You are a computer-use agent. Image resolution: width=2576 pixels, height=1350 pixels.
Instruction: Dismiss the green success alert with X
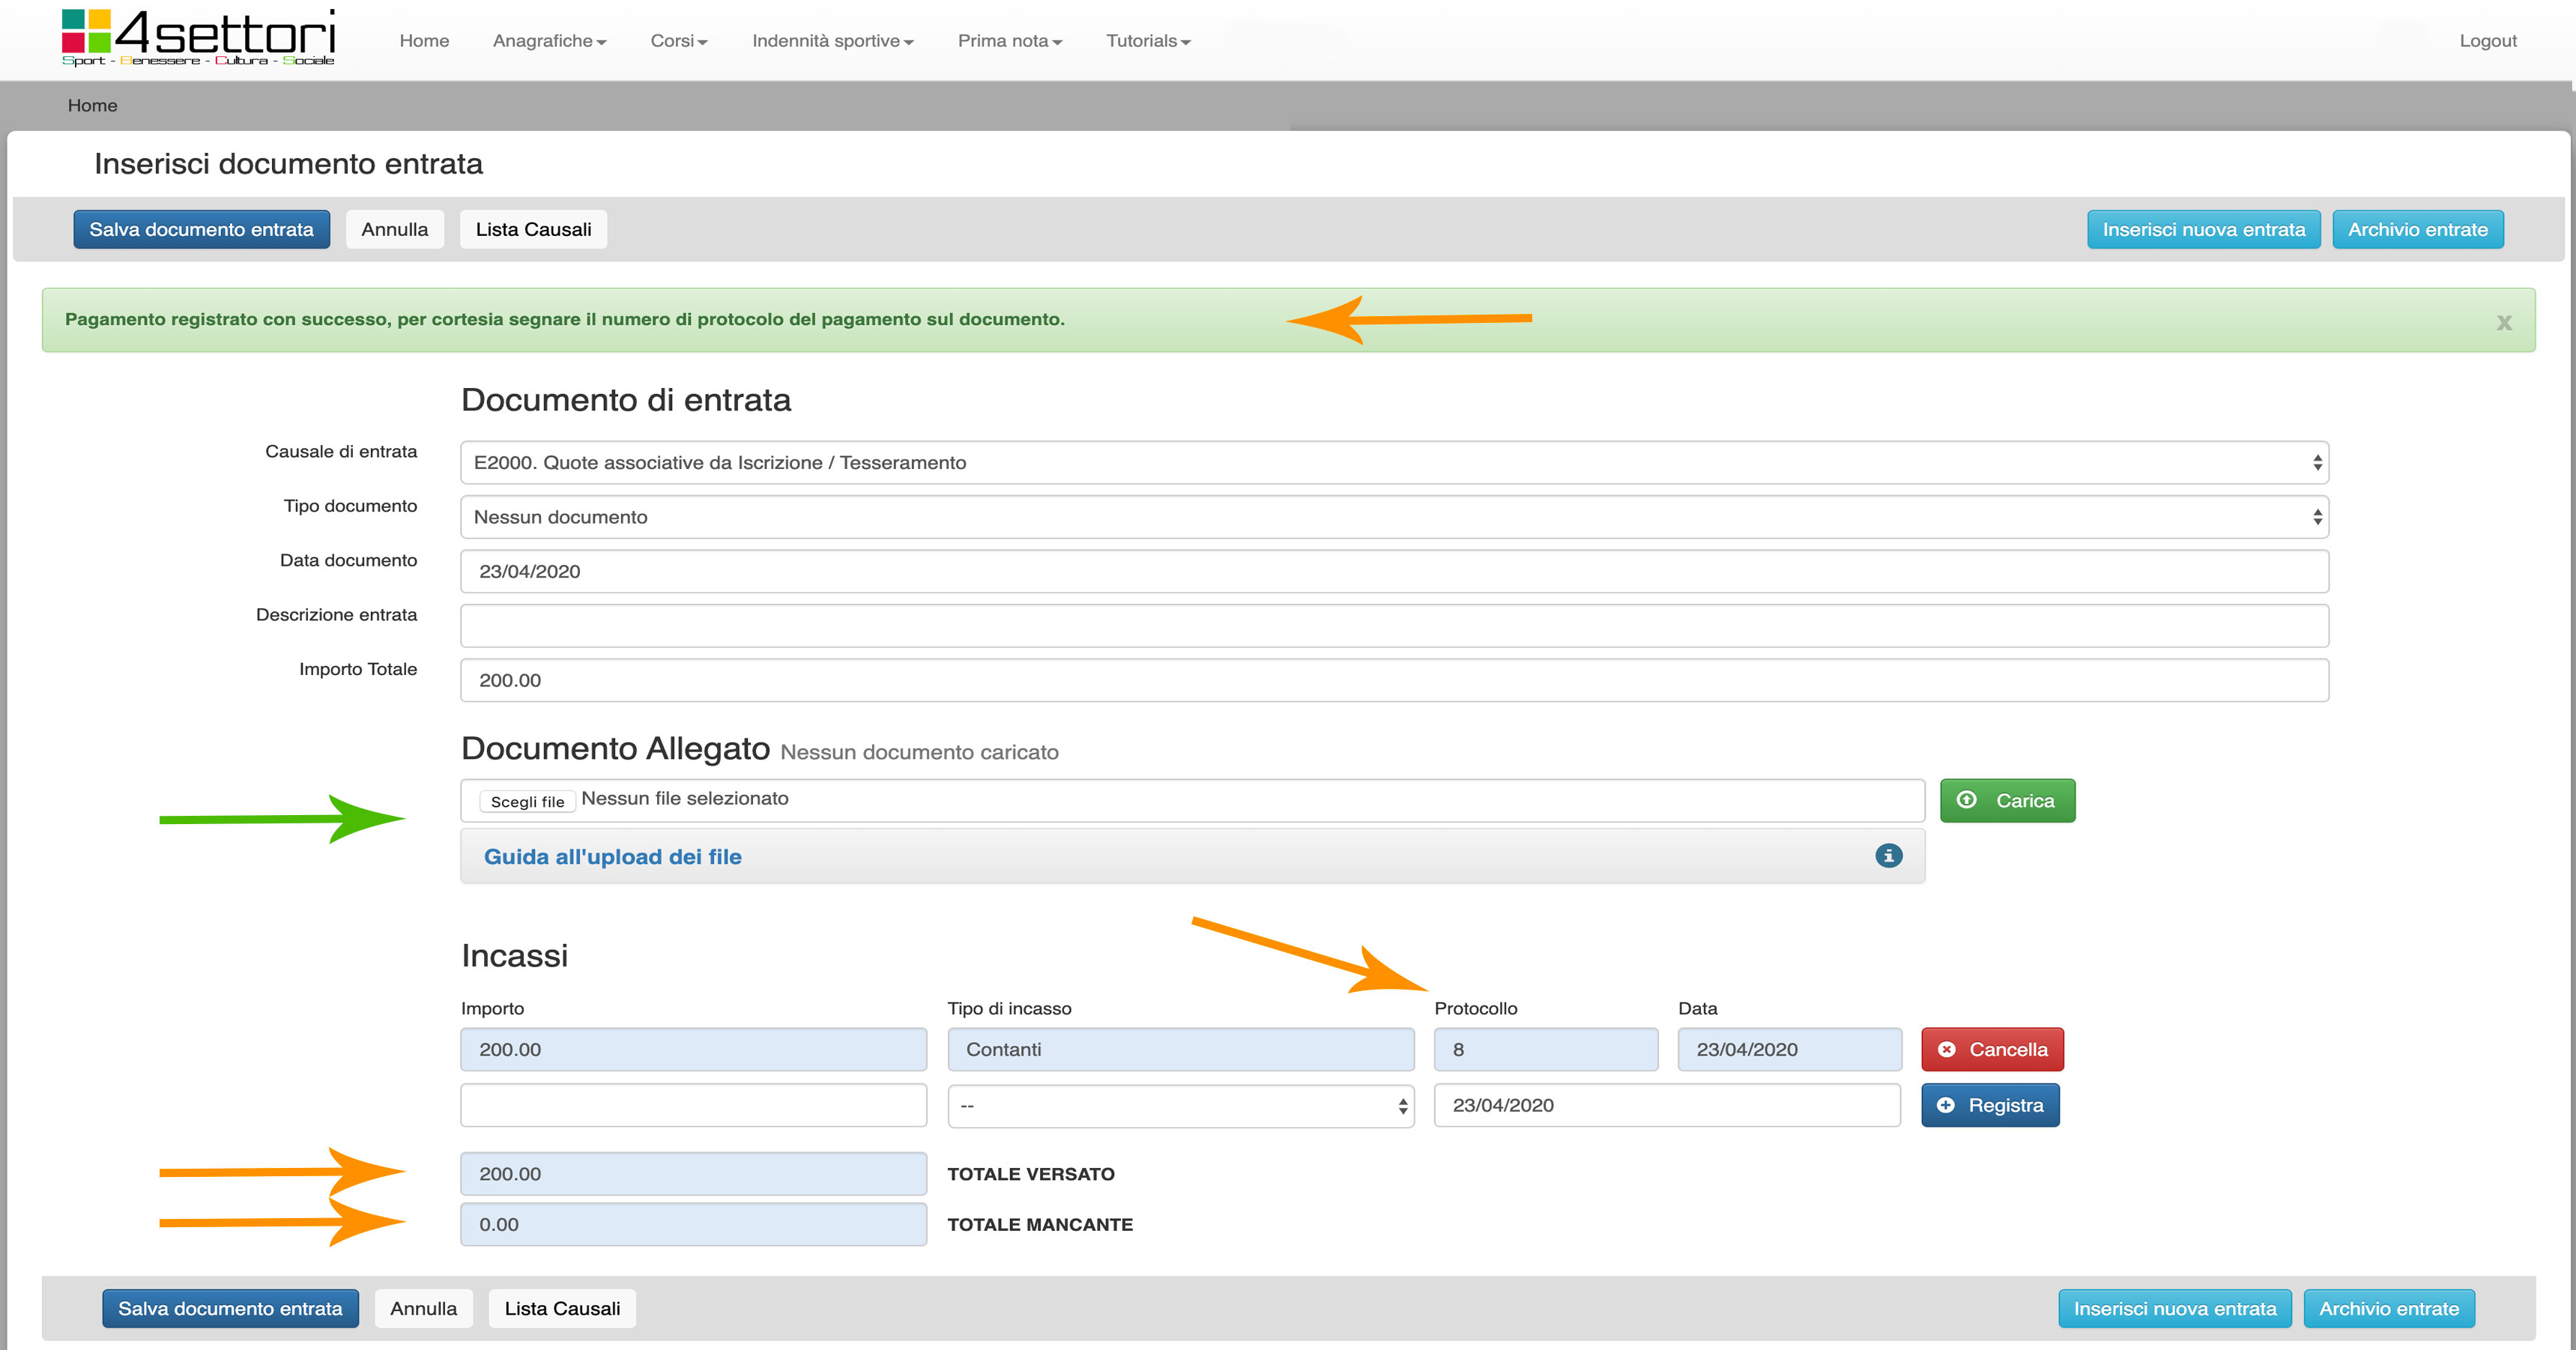tap(2503, 322)
